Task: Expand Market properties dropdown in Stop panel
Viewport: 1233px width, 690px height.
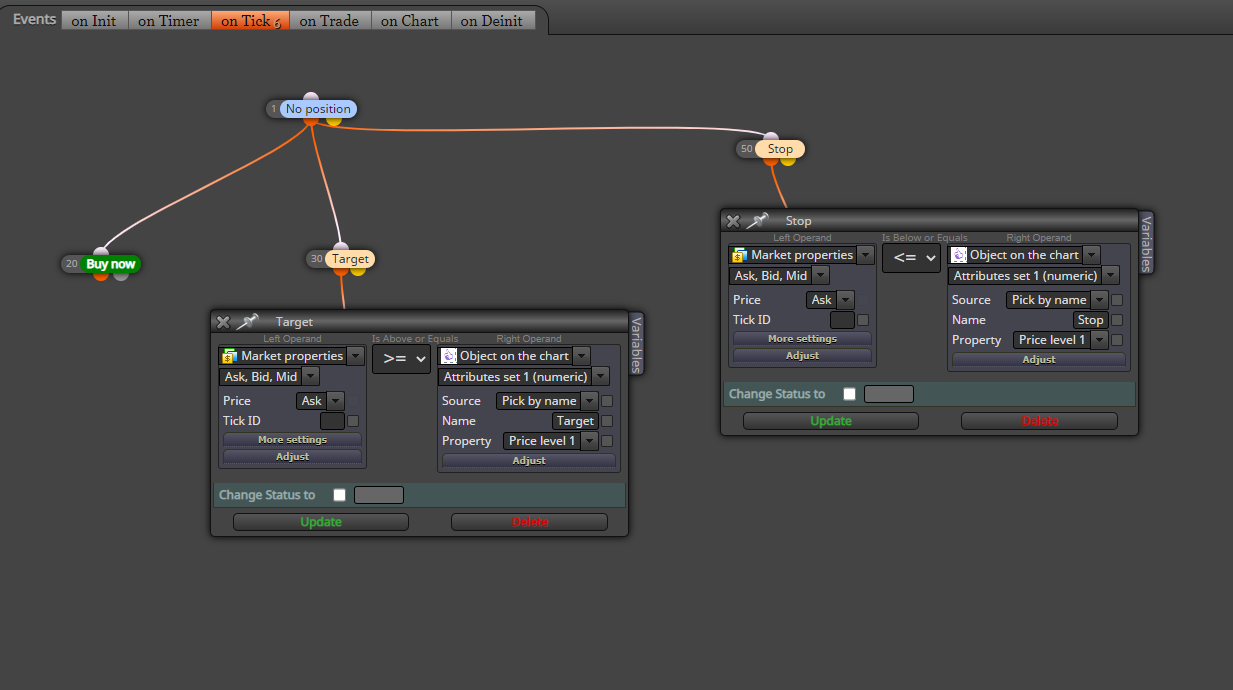Action: point(865,255)
